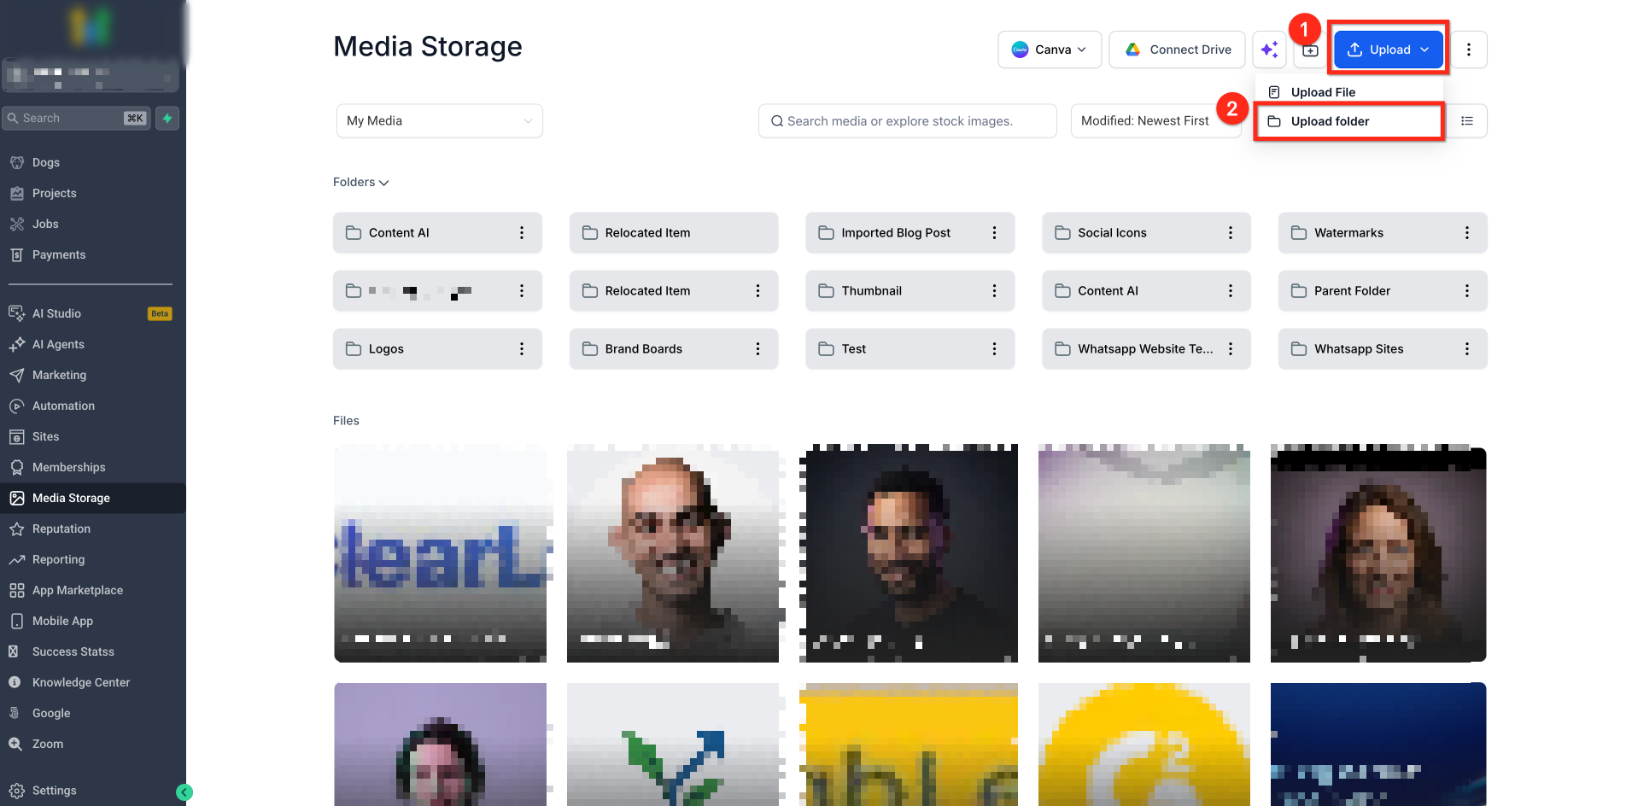
Task: Click three-dot menu on Watermarks folder
Action: [1467, 233]
